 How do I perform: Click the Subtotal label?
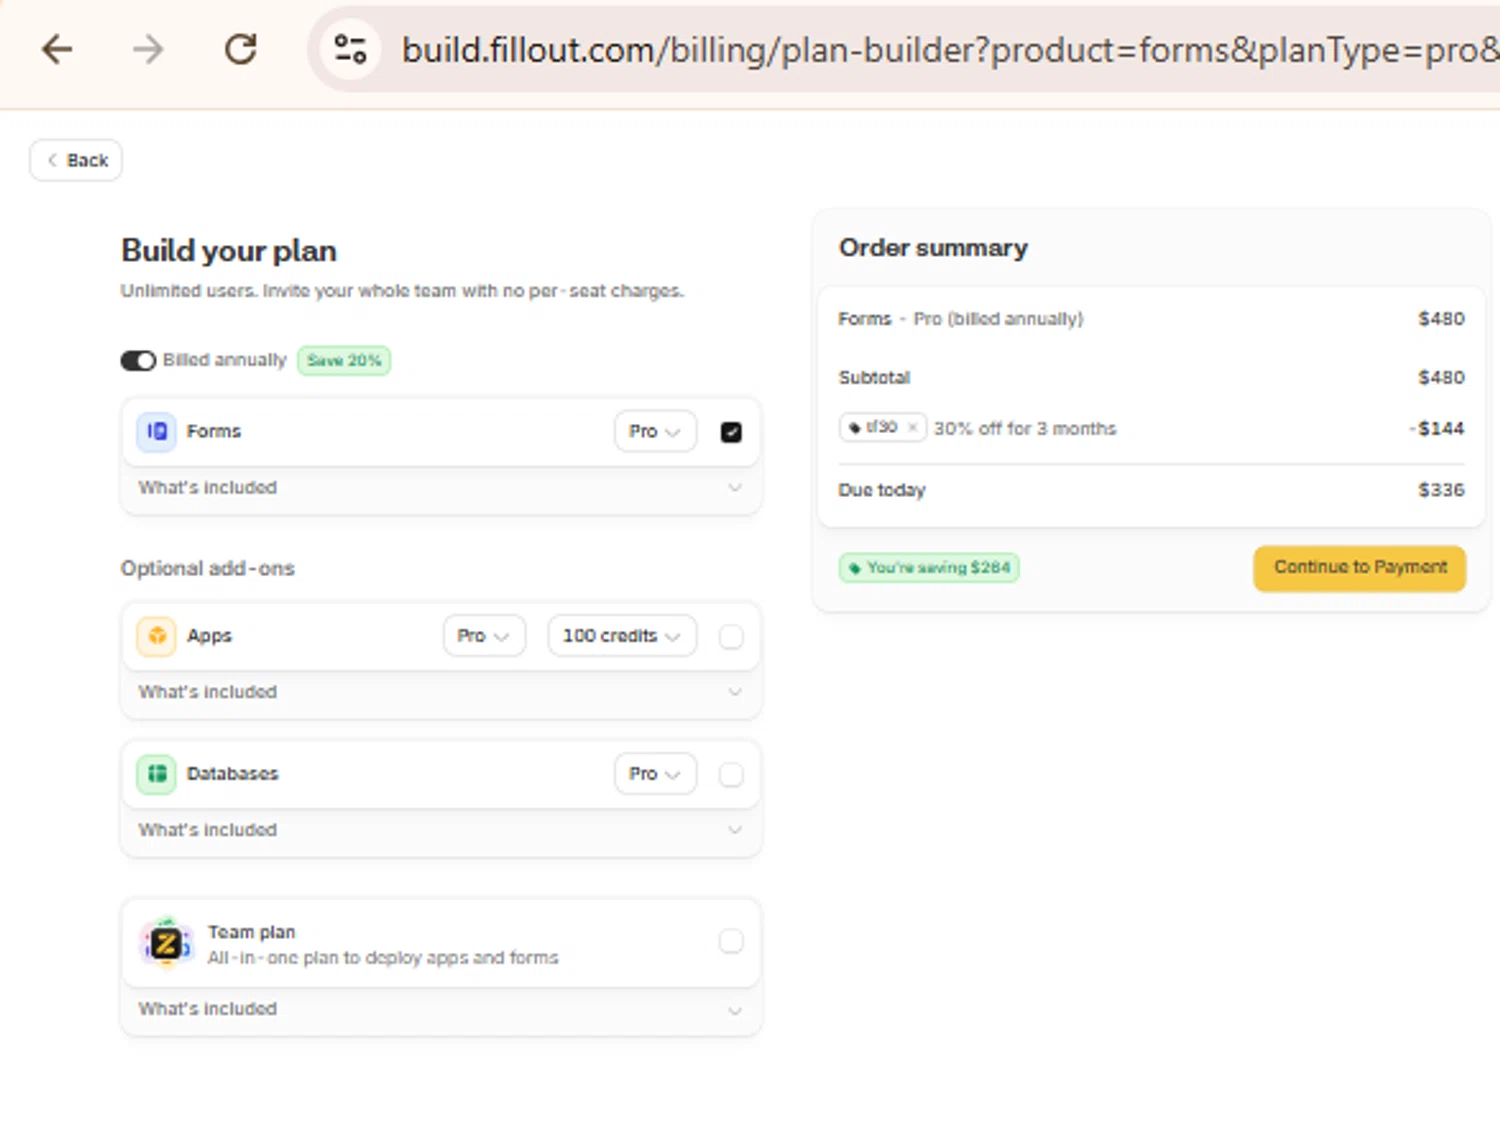coord(874,377)
